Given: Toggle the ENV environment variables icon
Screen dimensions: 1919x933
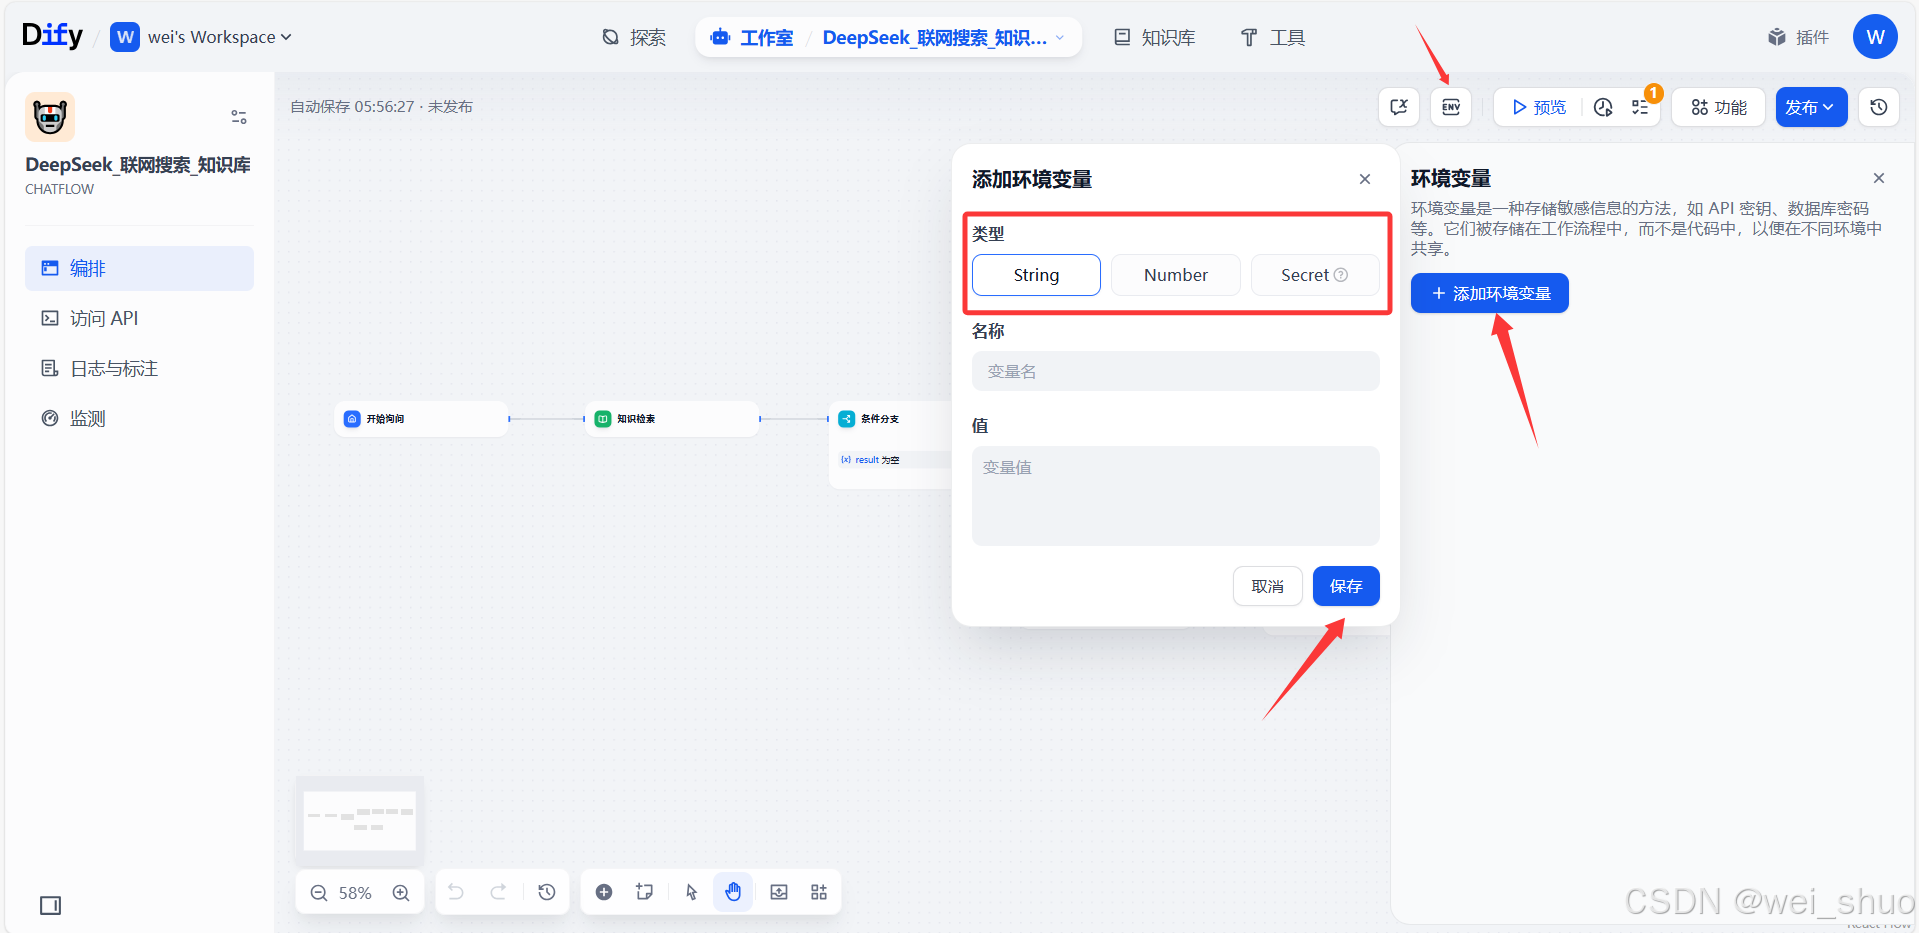Looking at the screenshot, I should pyautogui.click(x=1451, y=107).
